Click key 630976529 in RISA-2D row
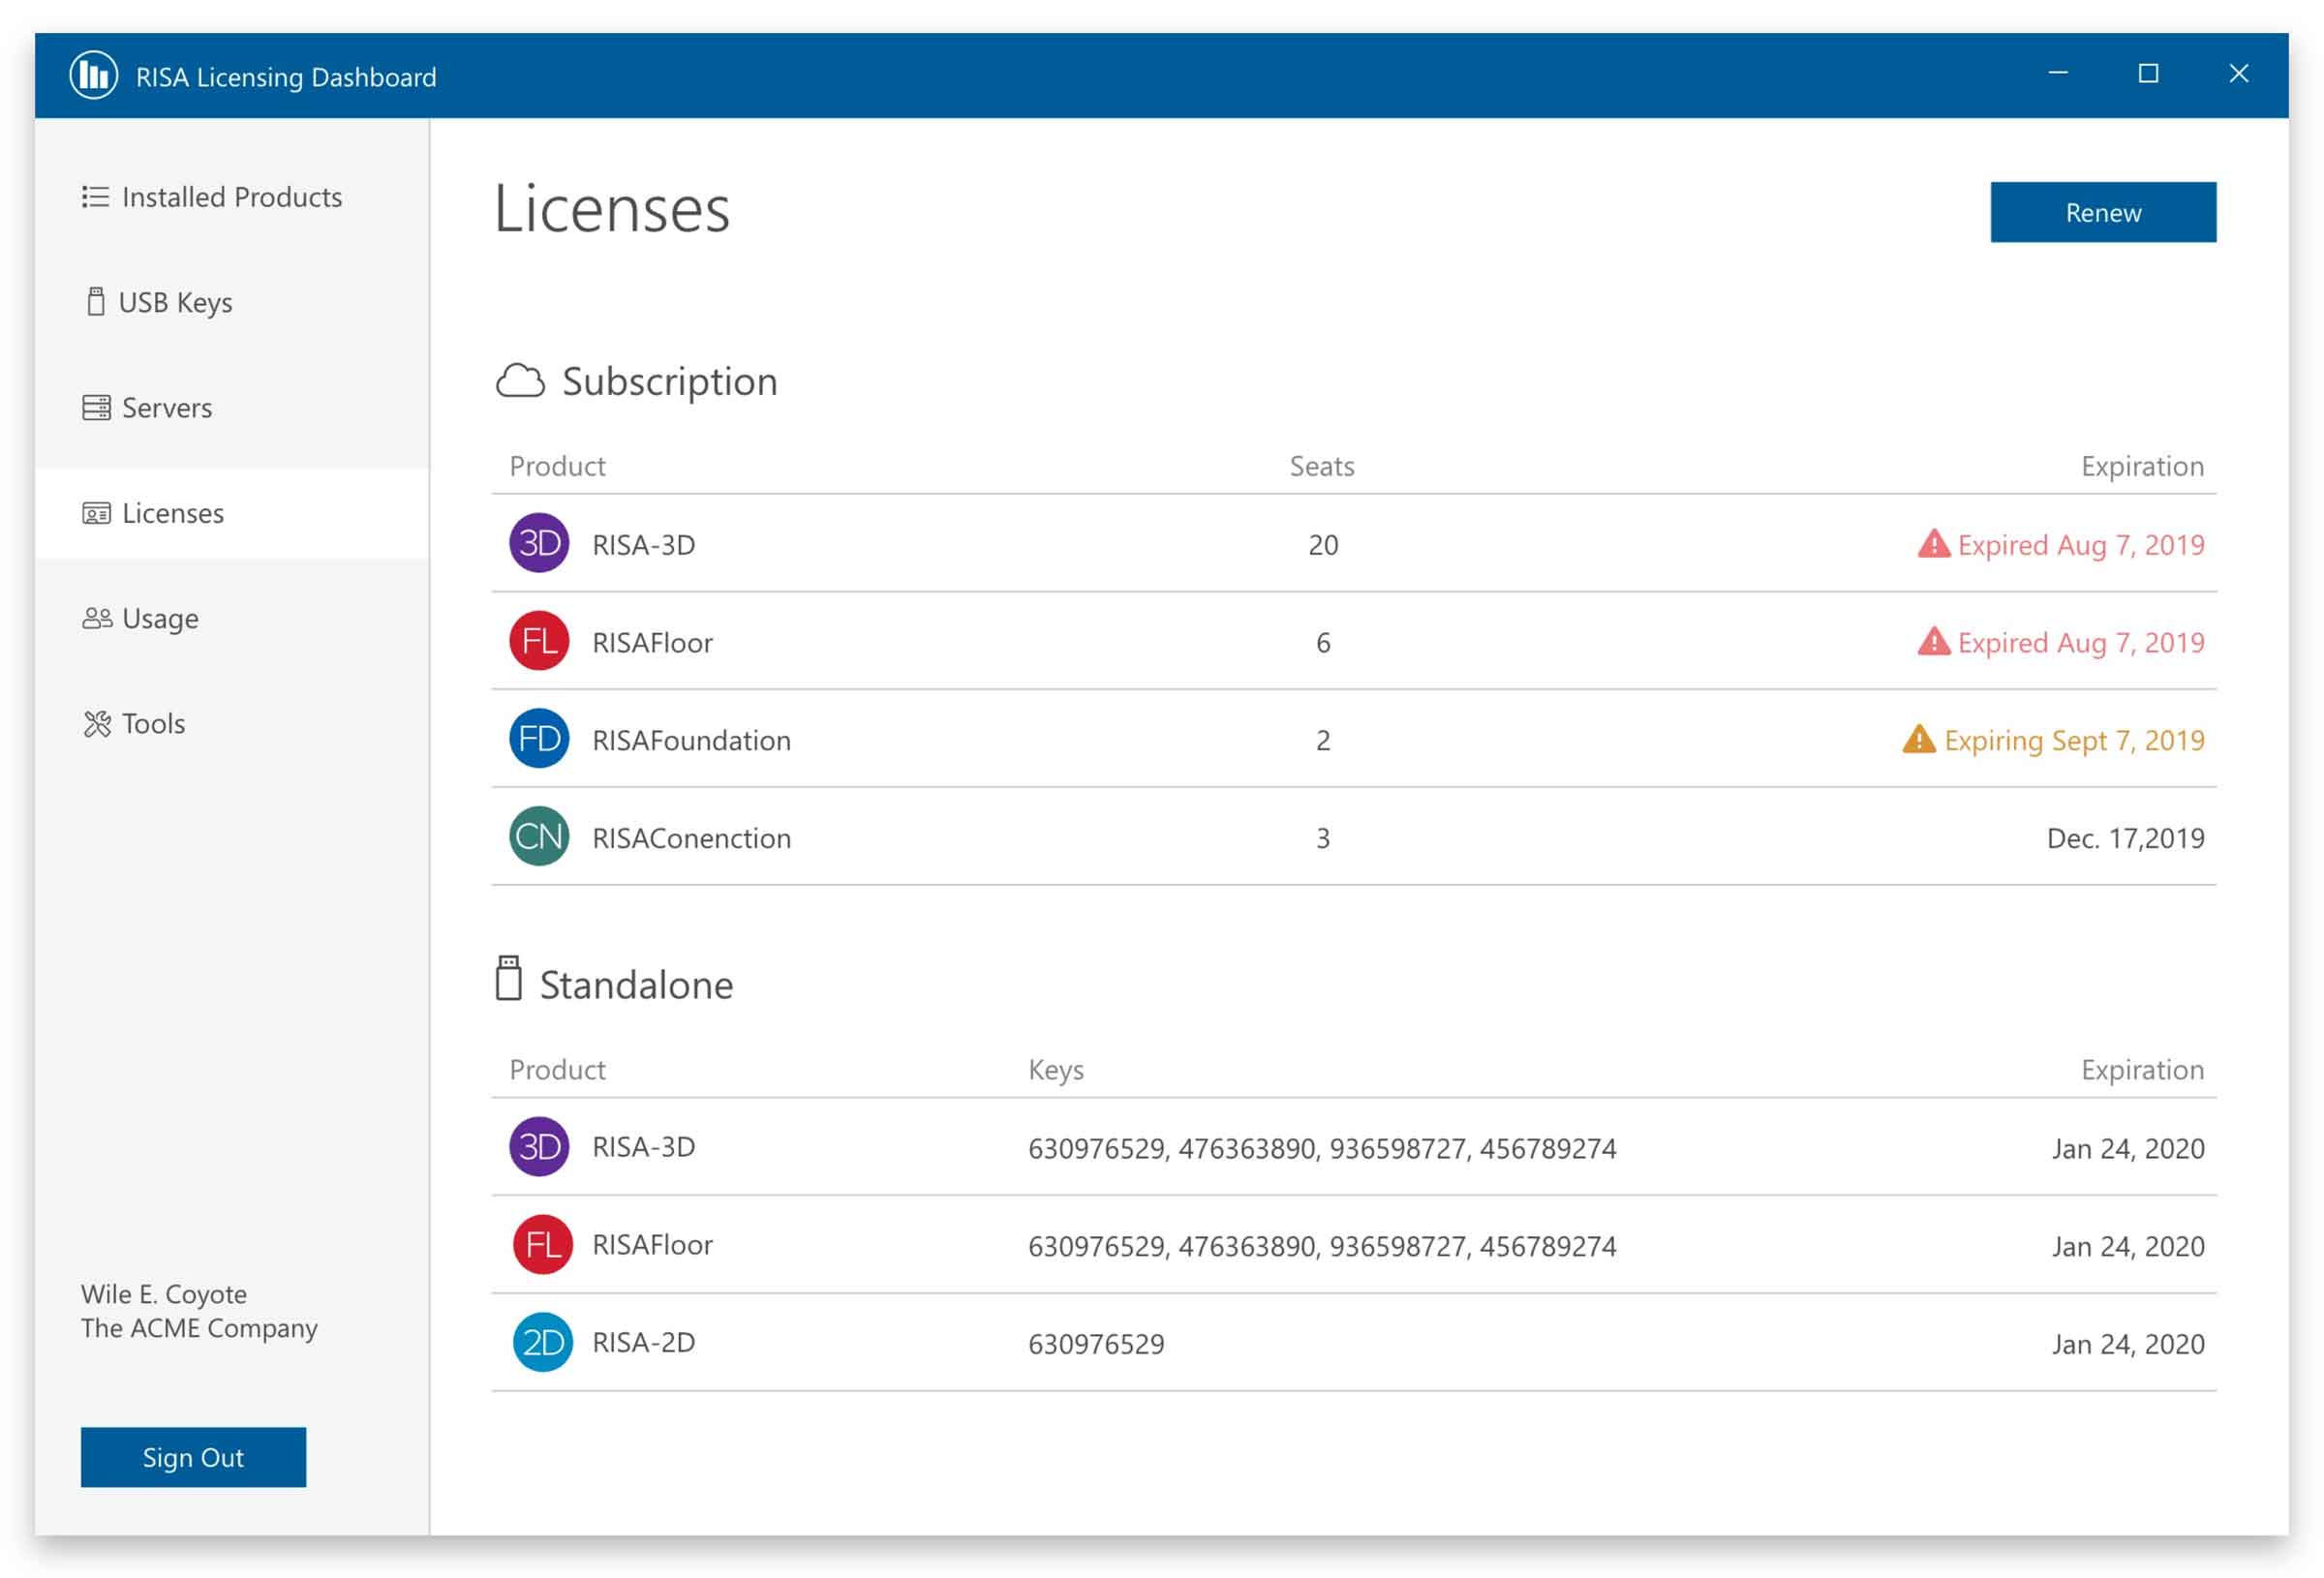Screen dimensions: 2324x1578 [1096, 1345]
